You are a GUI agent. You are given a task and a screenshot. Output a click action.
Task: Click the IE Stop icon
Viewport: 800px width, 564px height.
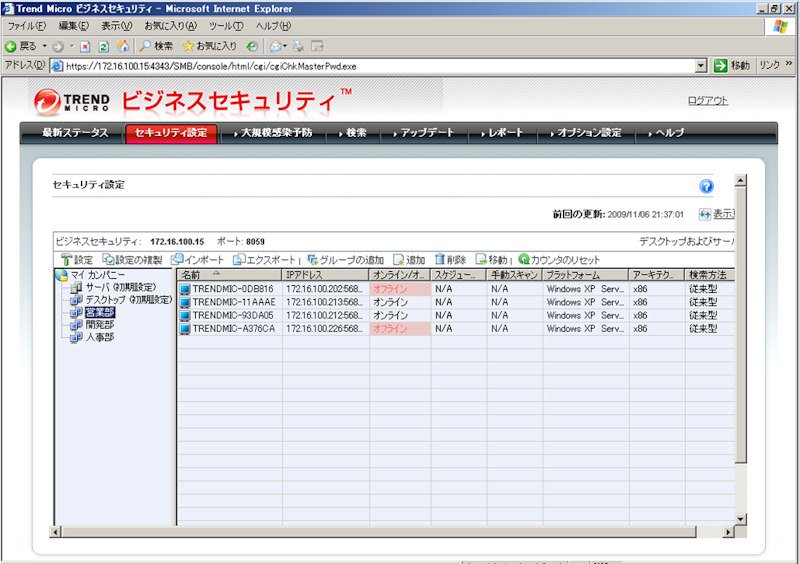(x=85, y=46)
